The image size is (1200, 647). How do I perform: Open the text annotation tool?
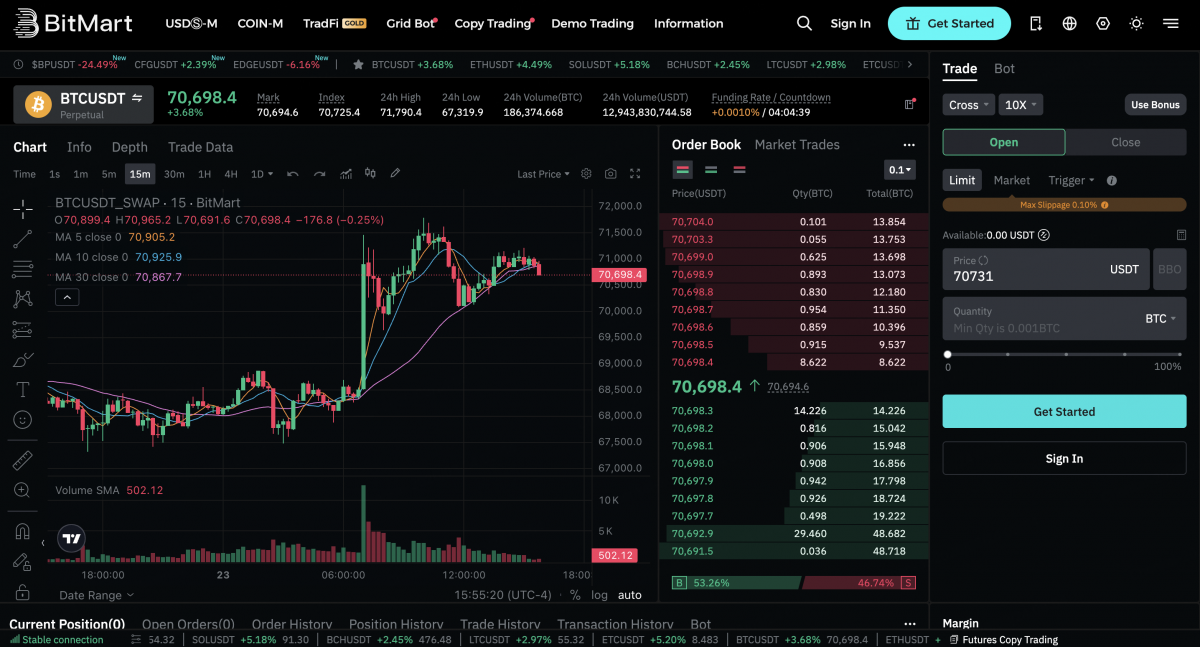tap(22, 389)
